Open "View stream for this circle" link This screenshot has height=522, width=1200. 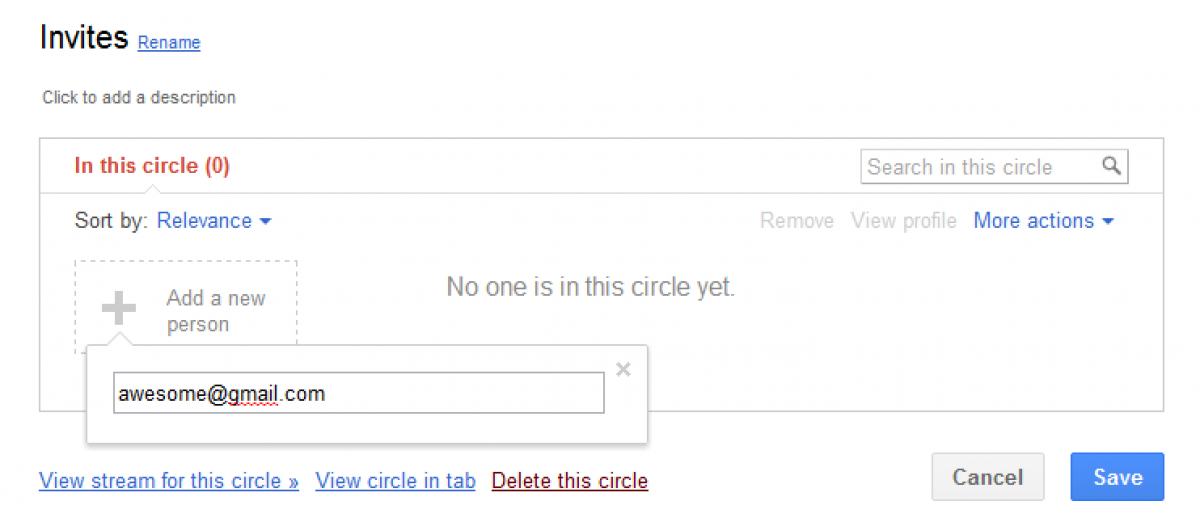click(169, 481)
